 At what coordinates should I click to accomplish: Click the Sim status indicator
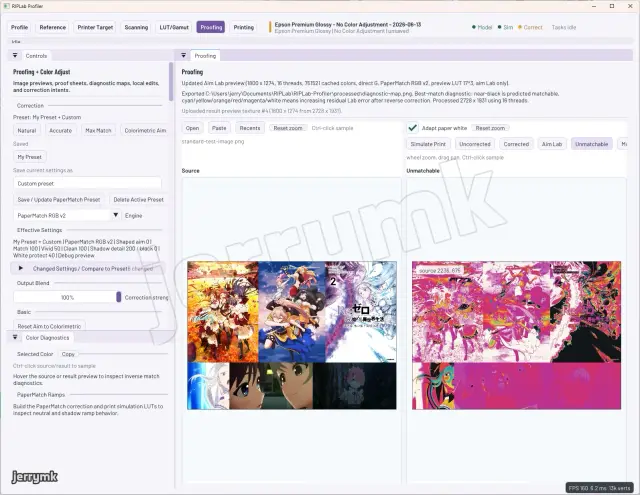505,27
